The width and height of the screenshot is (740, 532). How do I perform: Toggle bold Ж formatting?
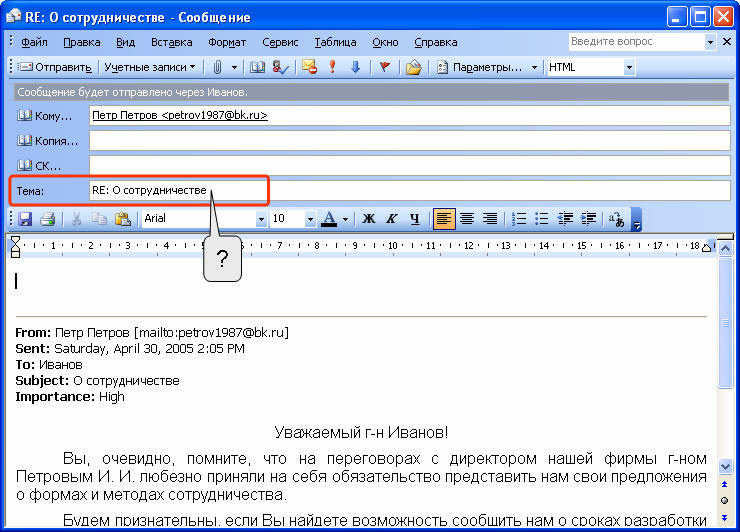click(369, 219)
